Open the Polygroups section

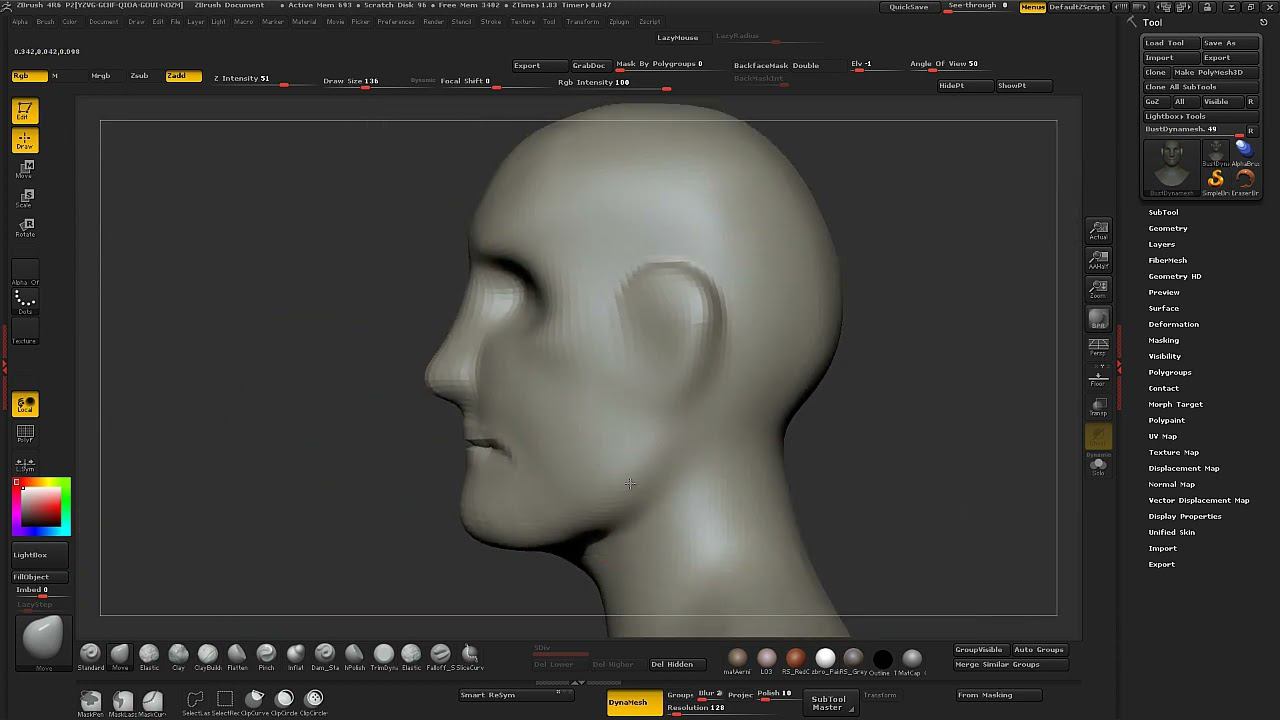click(x=1169, y=372)
